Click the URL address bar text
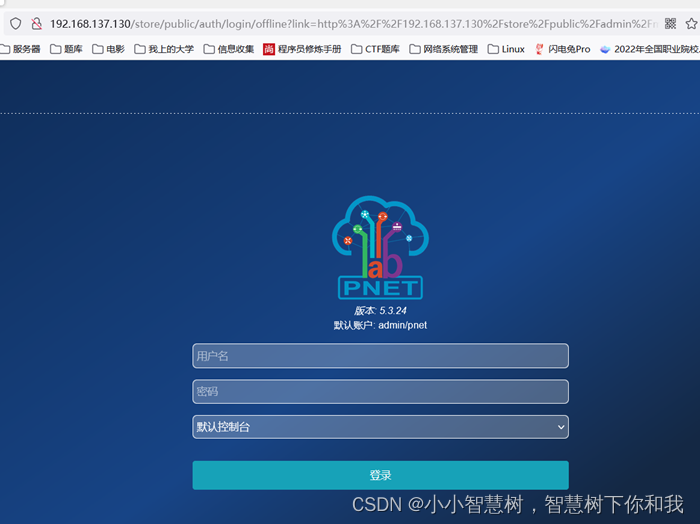Screen dimensions: 700x524 tap(354, 24)
